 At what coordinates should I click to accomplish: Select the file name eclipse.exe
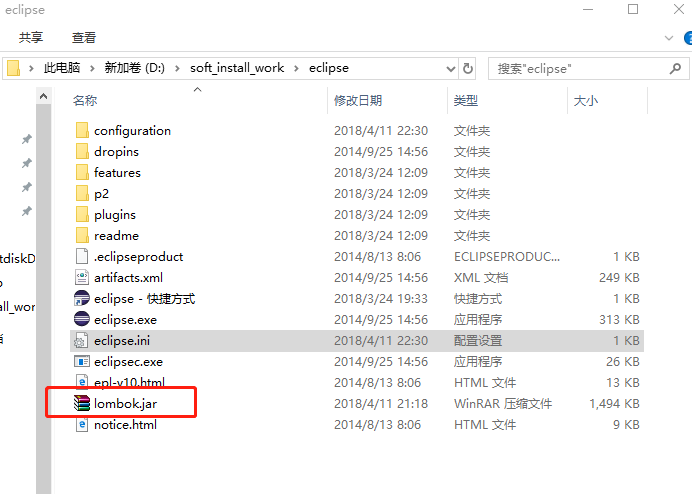[125, 319]
